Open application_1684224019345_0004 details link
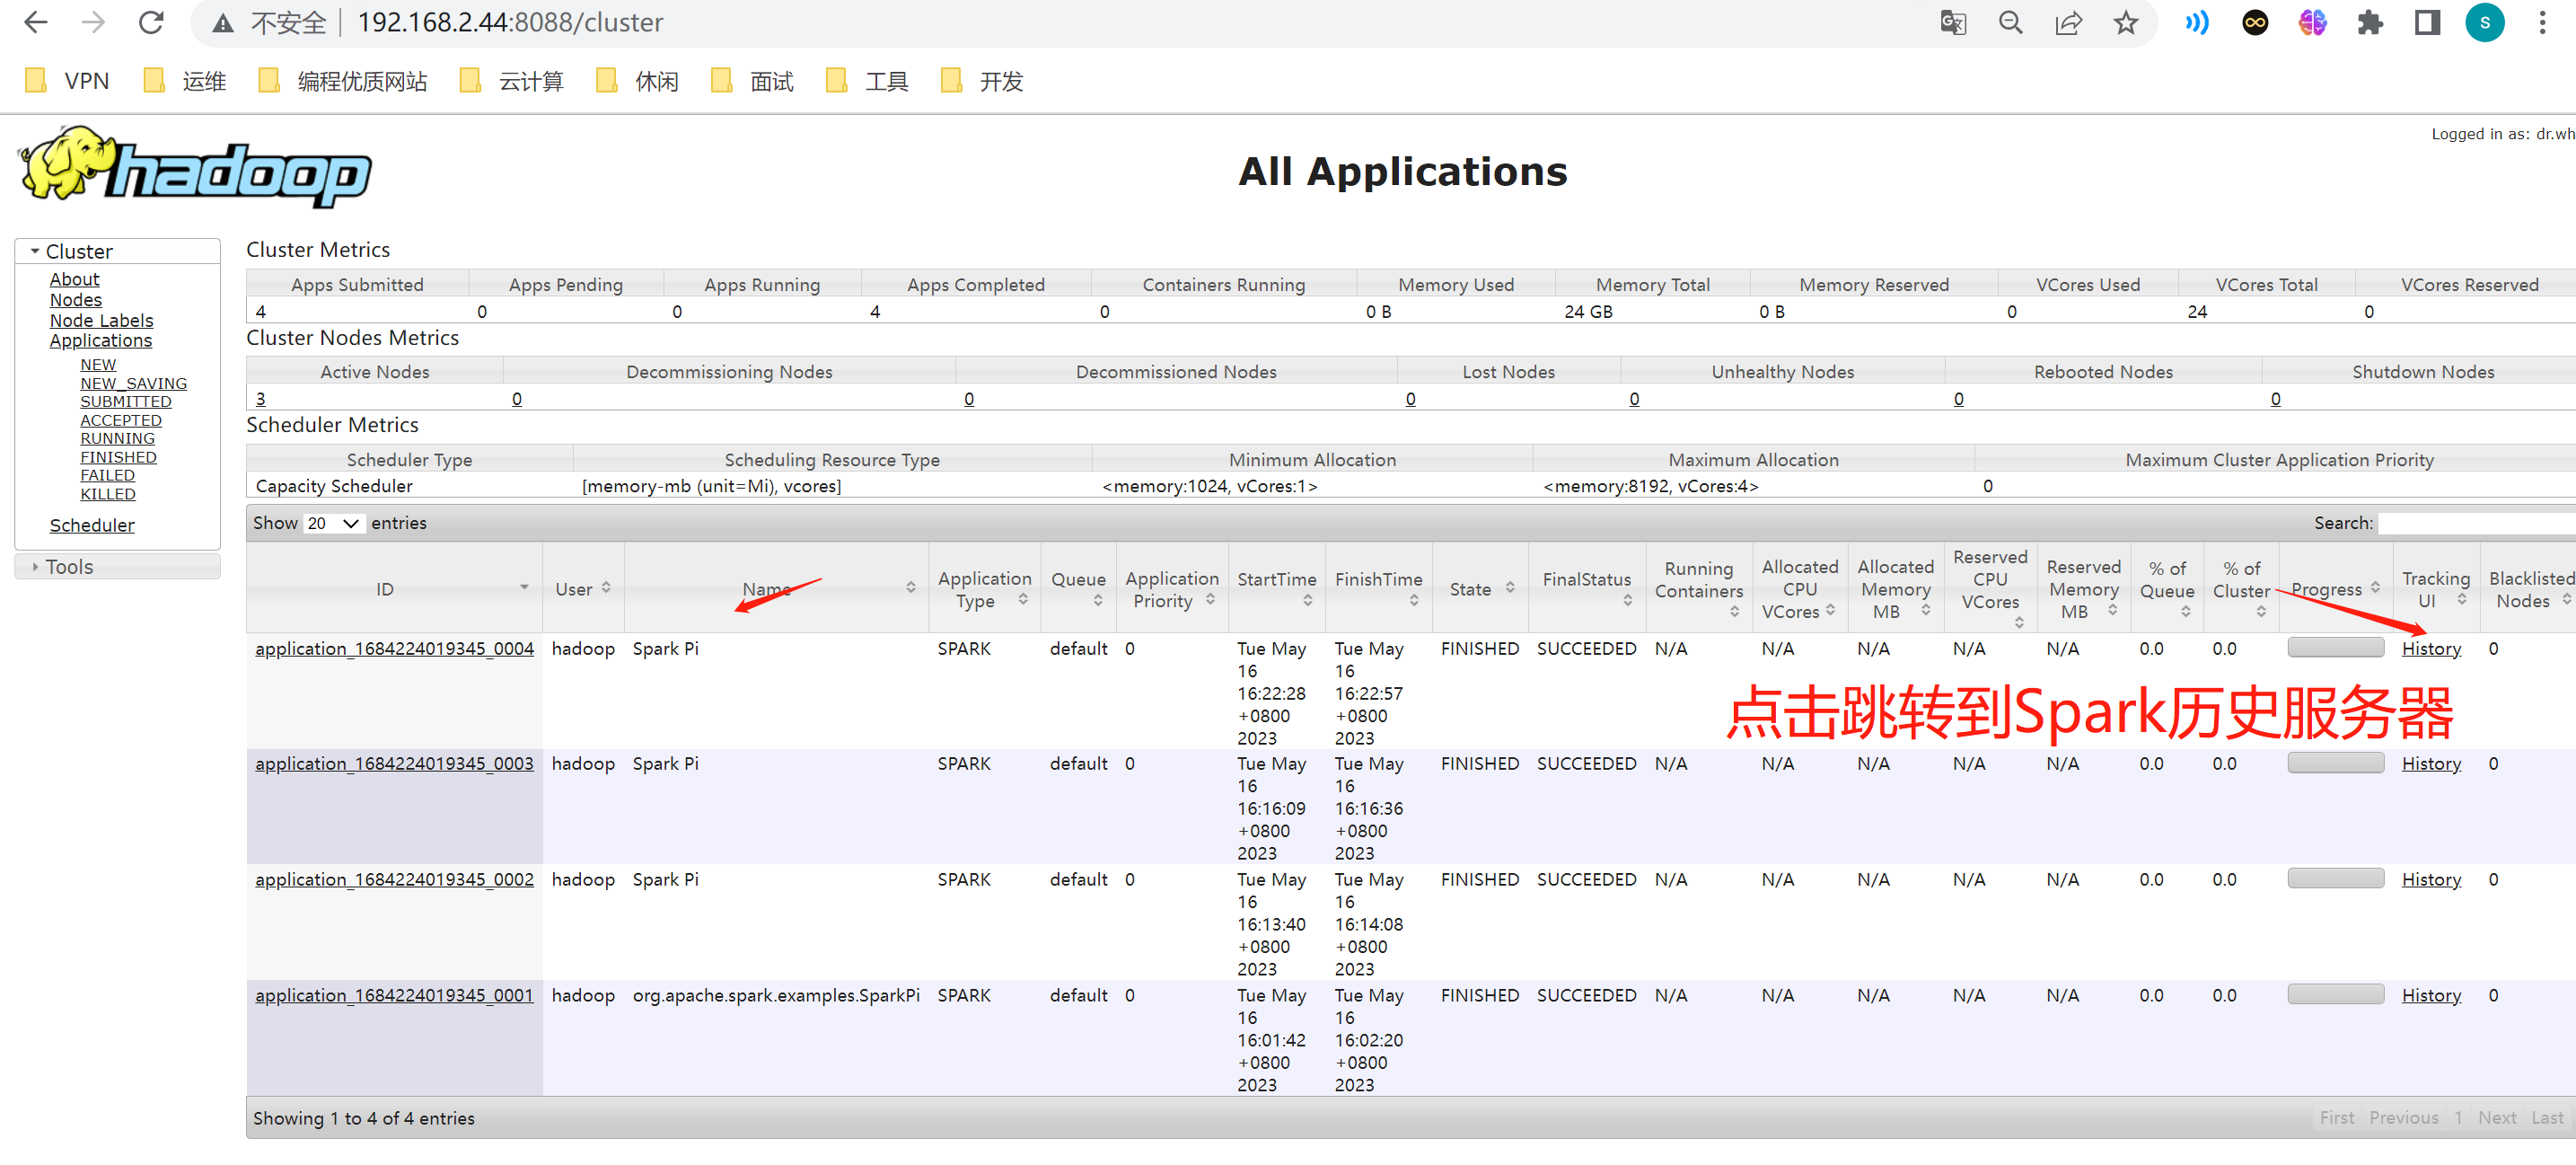 (394, 648)
